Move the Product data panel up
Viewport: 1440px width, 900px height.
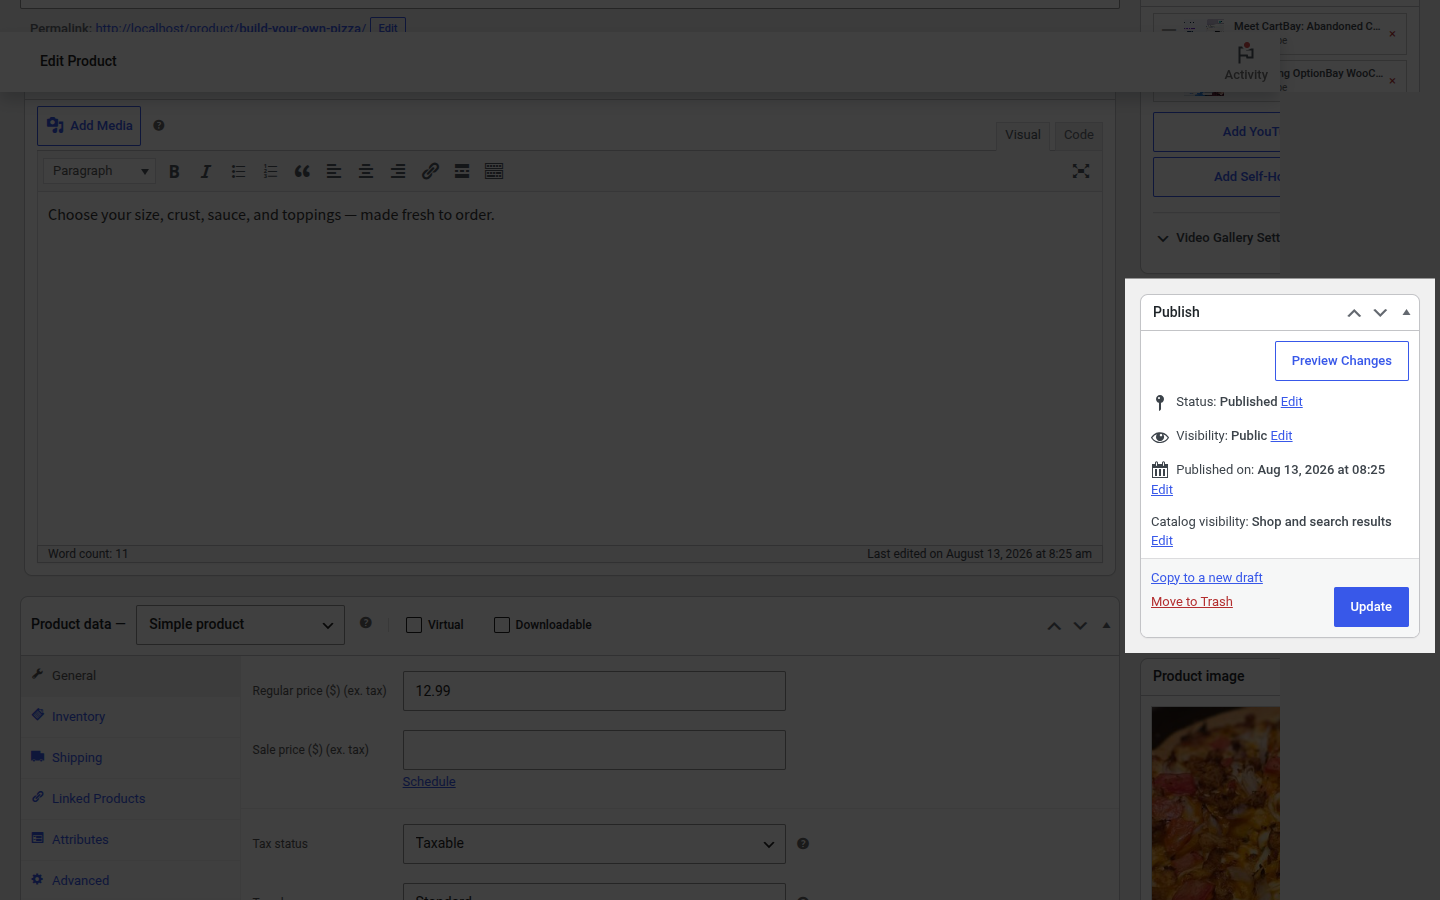click(1054, 626)
